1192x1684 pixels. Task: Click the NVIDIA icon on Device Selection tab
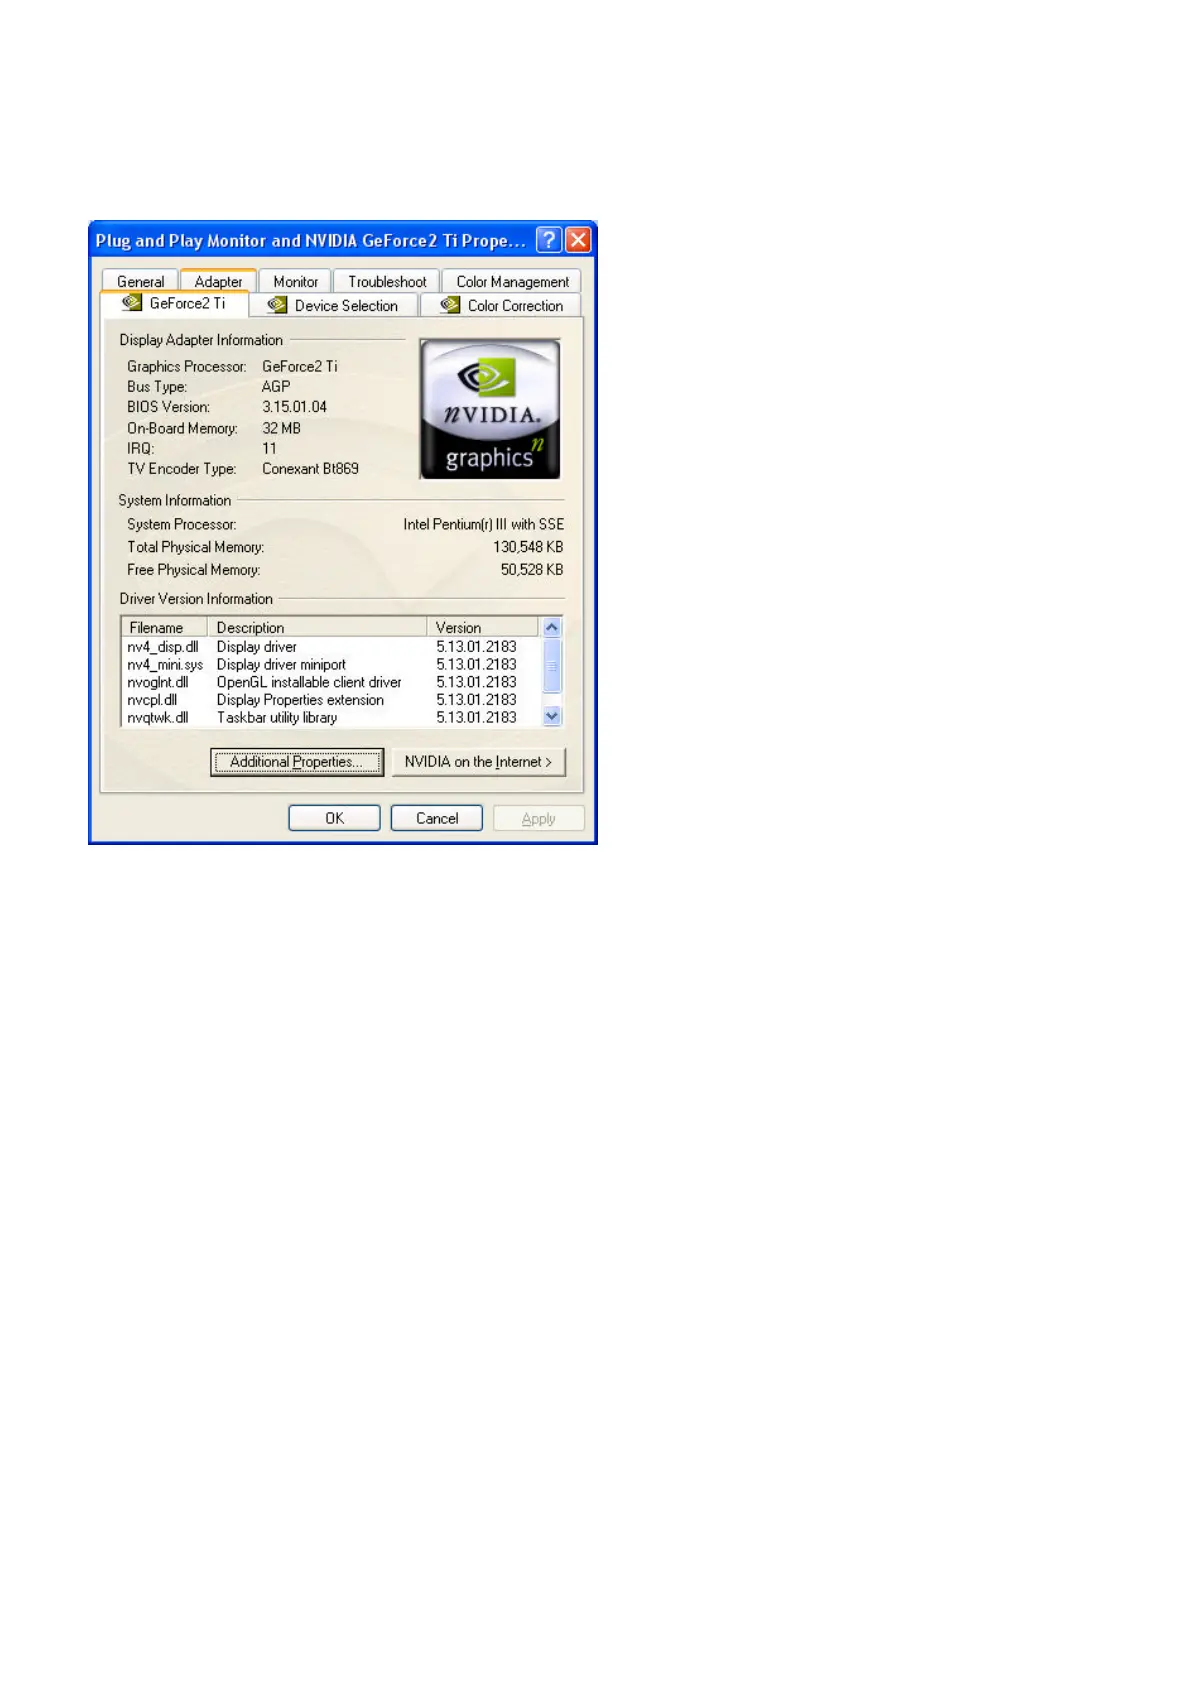277,305
